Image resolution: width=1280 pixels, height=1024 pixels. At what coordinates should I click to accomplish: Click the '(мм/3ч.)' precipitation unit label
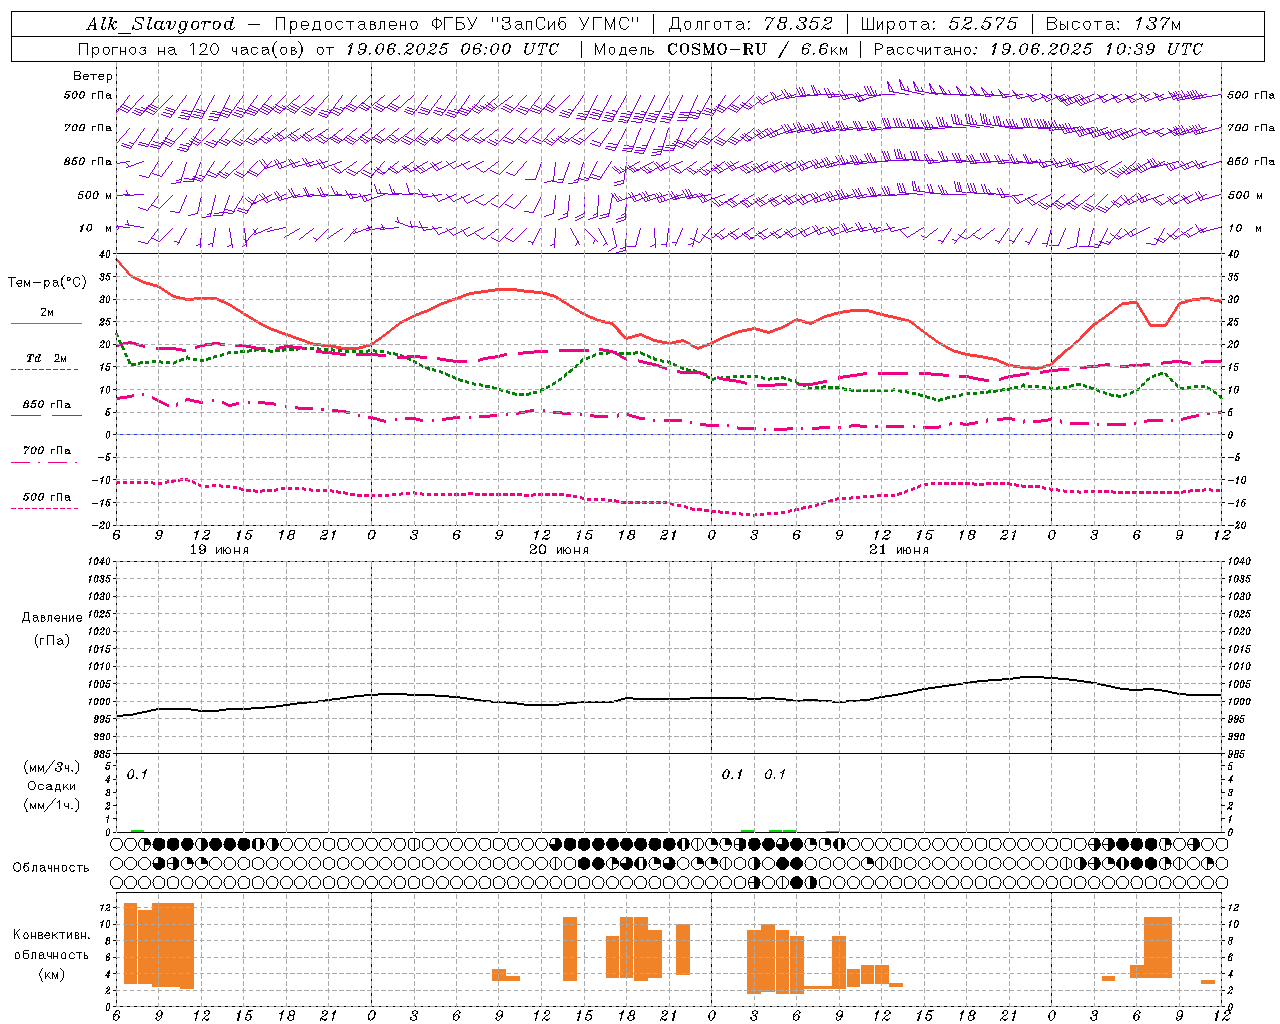tap(52, 767)
